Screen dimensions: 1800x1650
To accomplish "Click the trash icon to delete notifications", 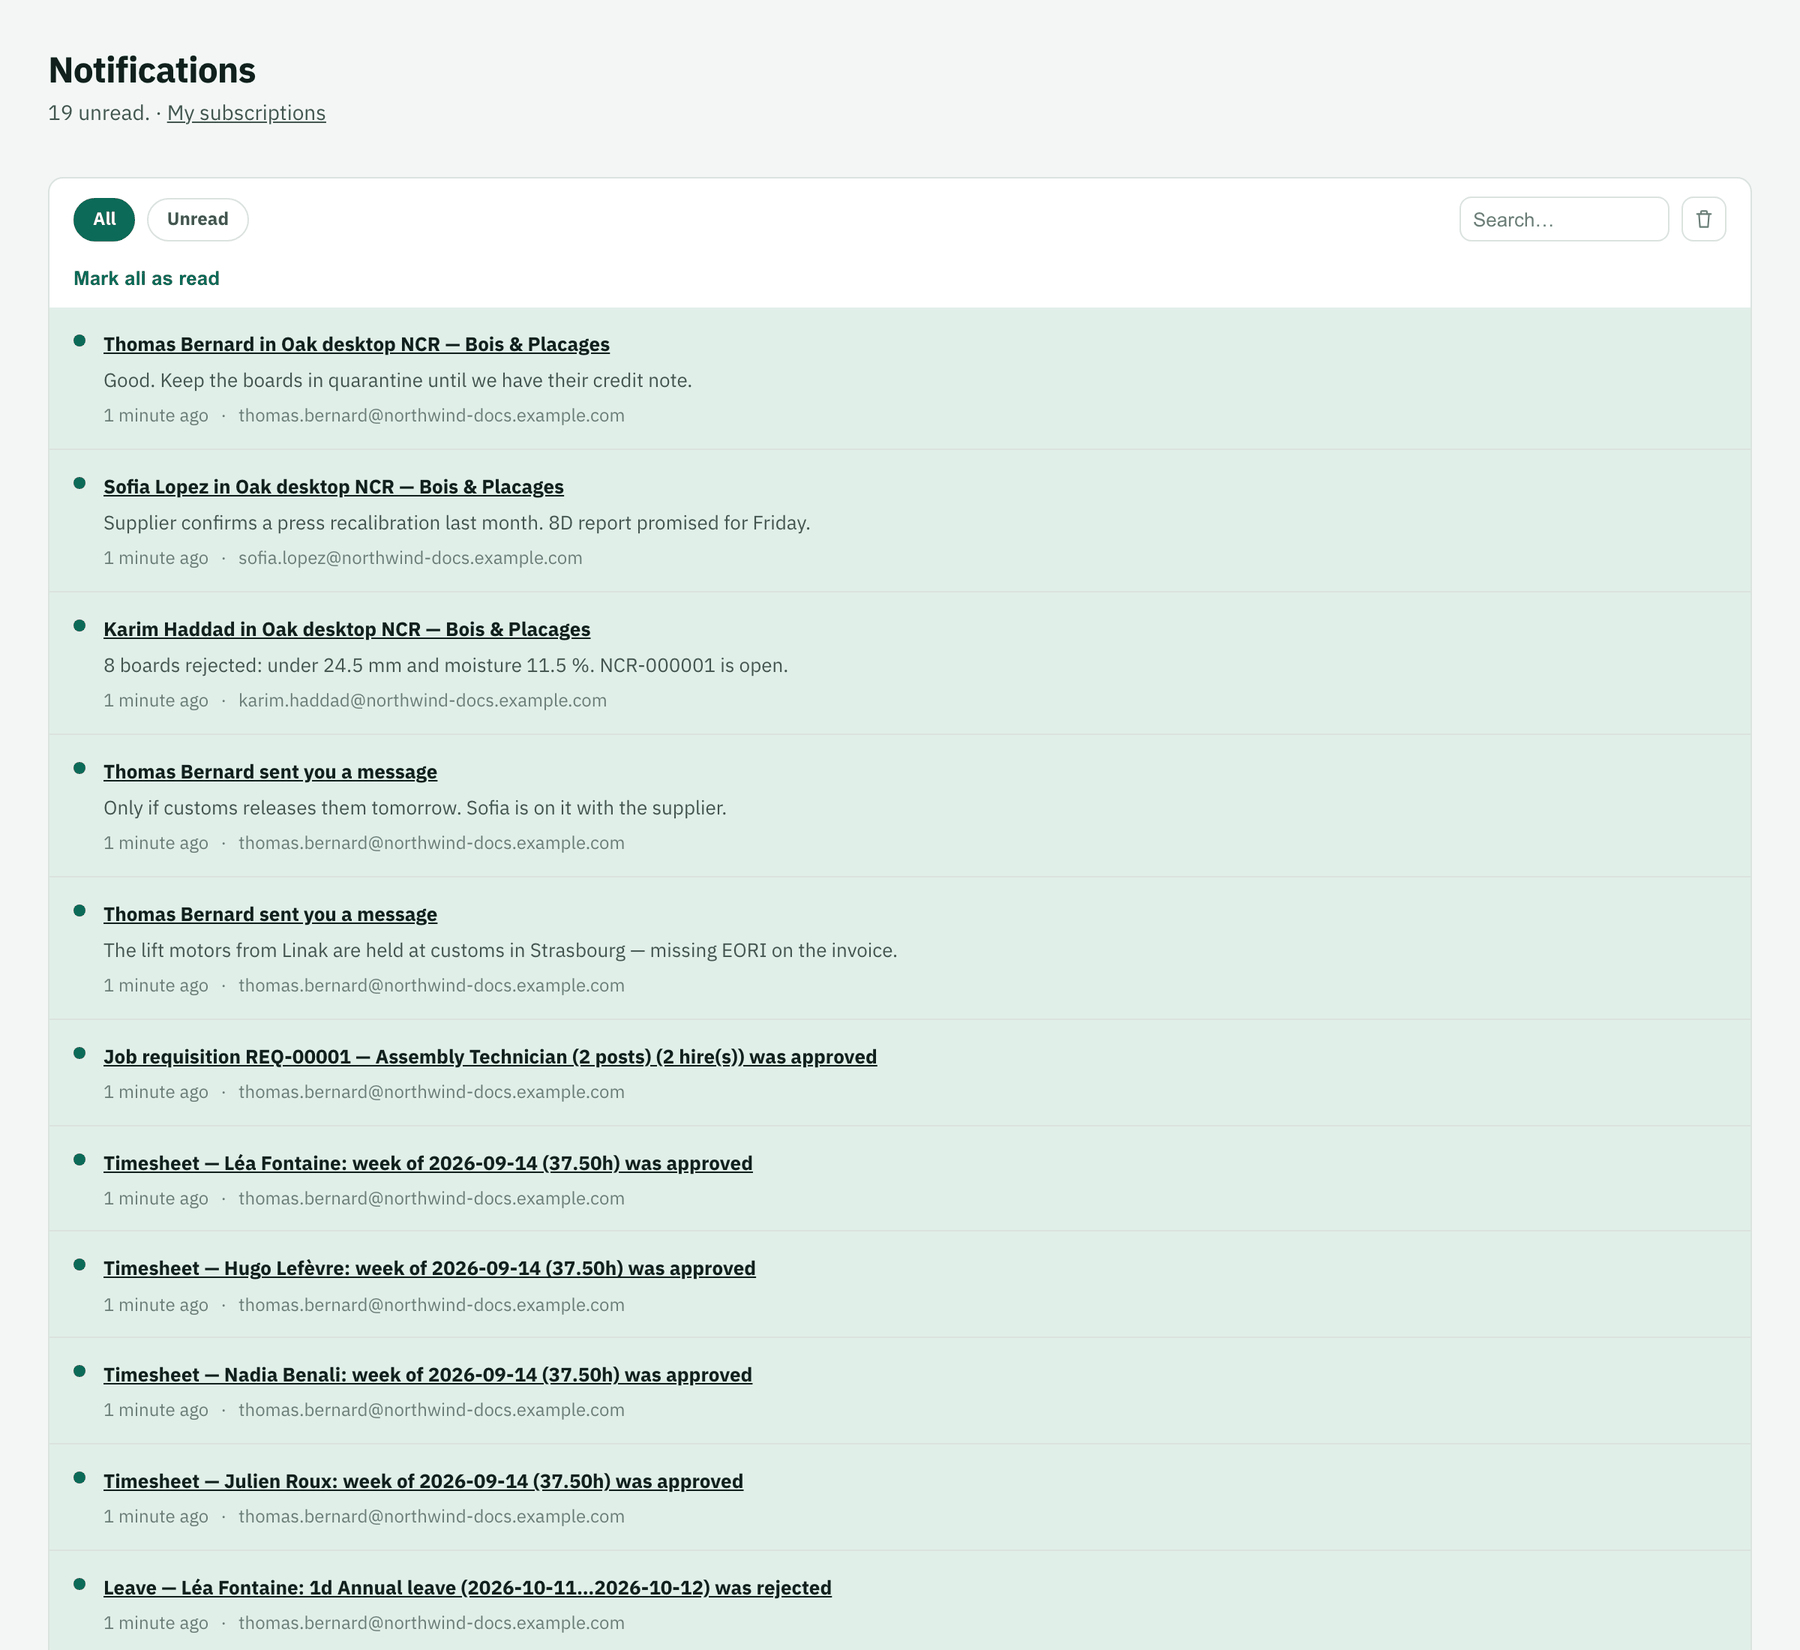I will [1703, 219].
